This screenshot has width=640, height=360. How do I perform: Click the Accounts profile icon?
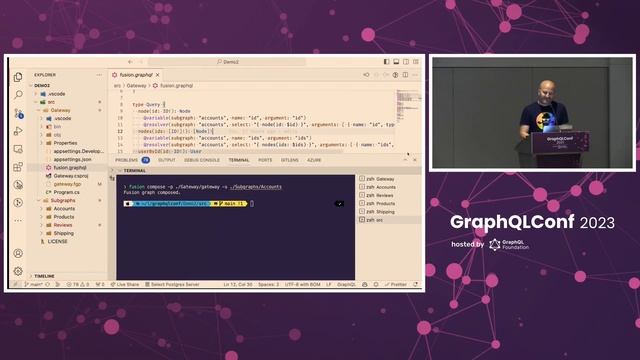pos(18,253)
